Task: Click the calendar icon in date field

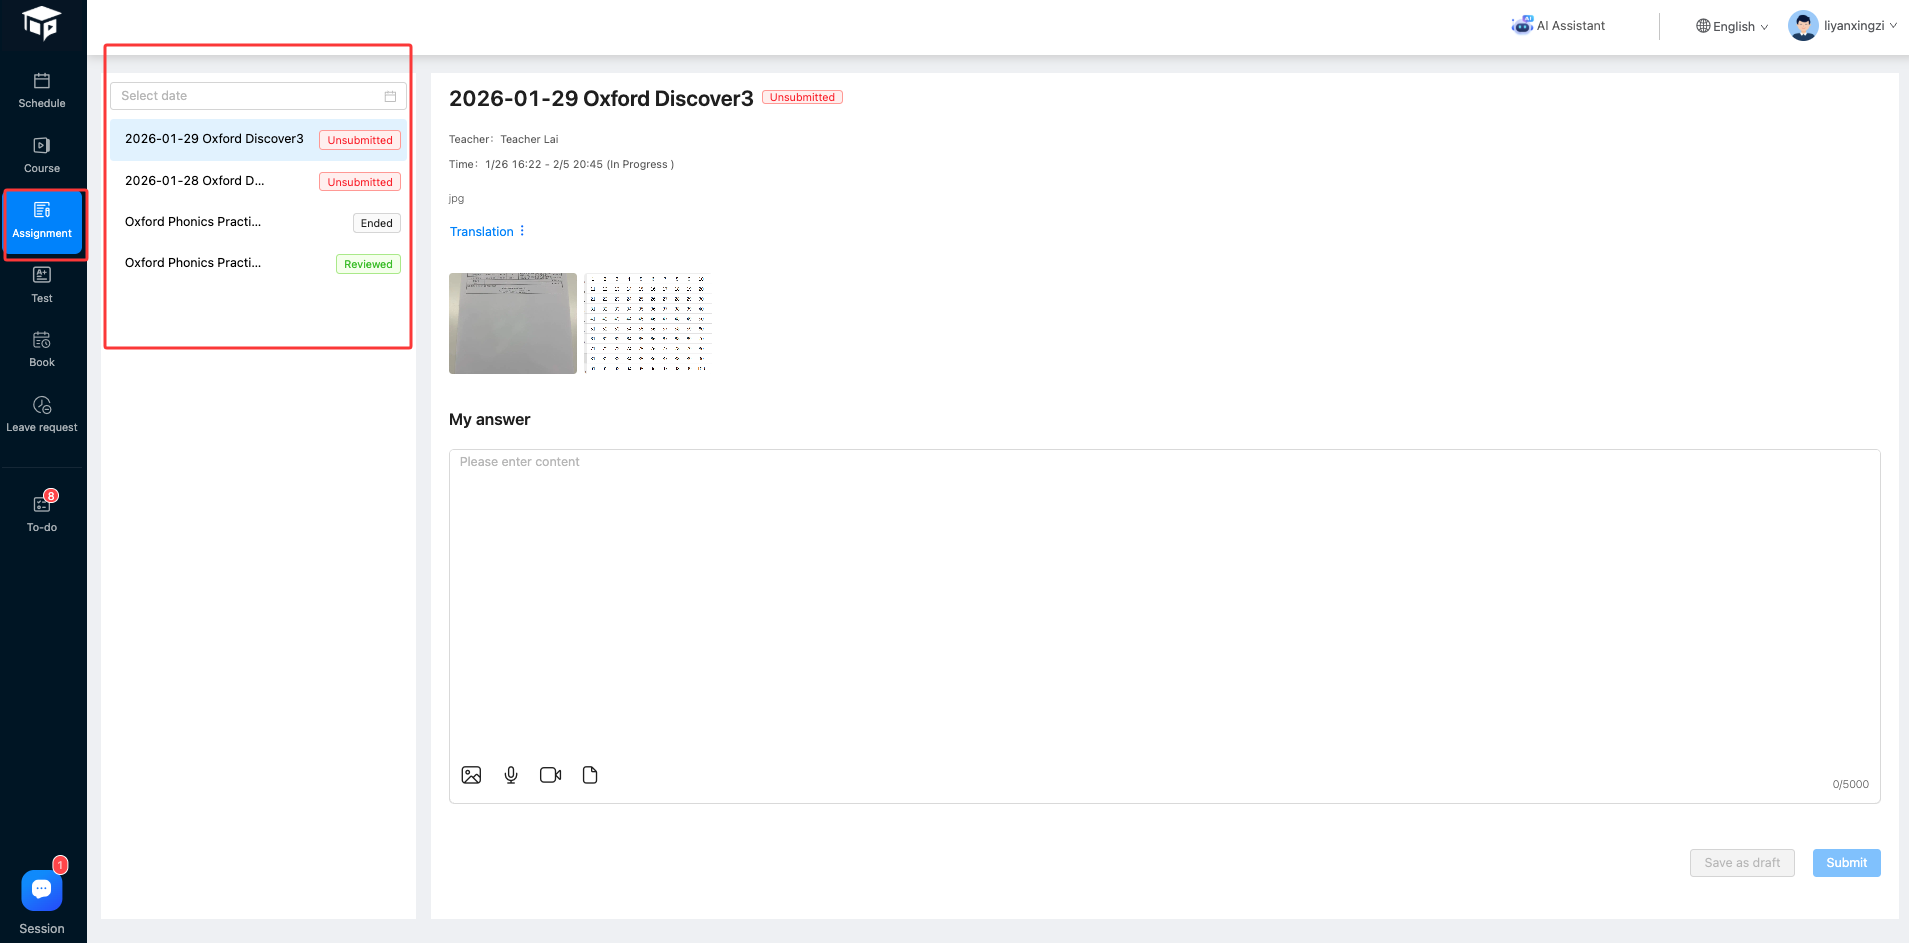Action: pos(390,96)
